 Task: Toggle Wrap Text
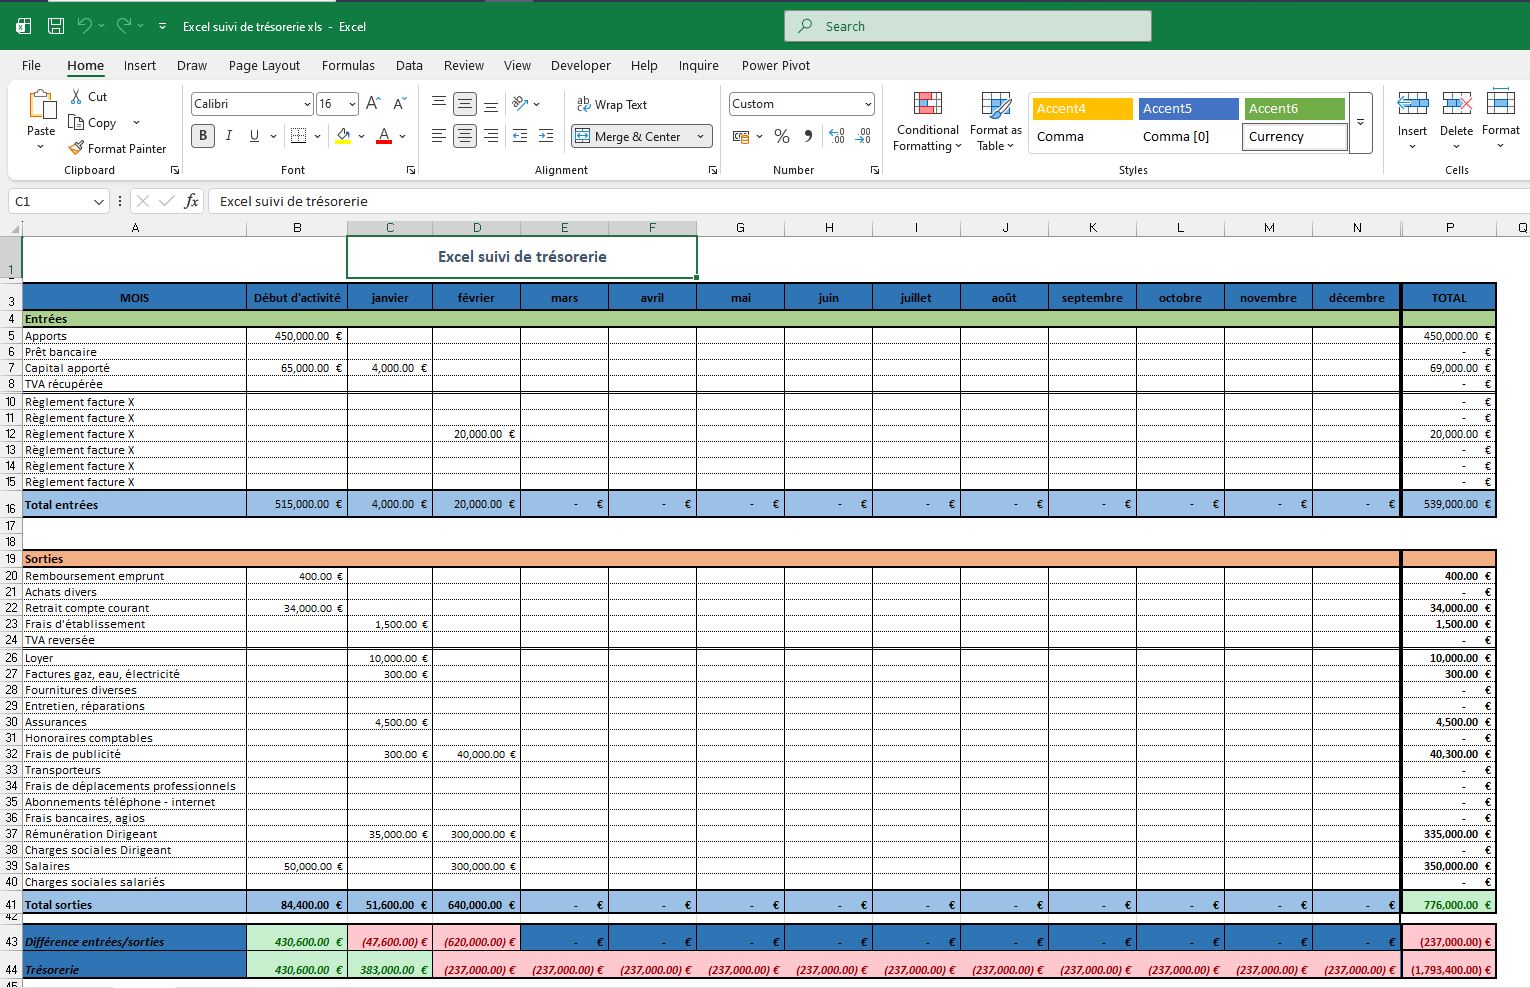pos(612,104)
